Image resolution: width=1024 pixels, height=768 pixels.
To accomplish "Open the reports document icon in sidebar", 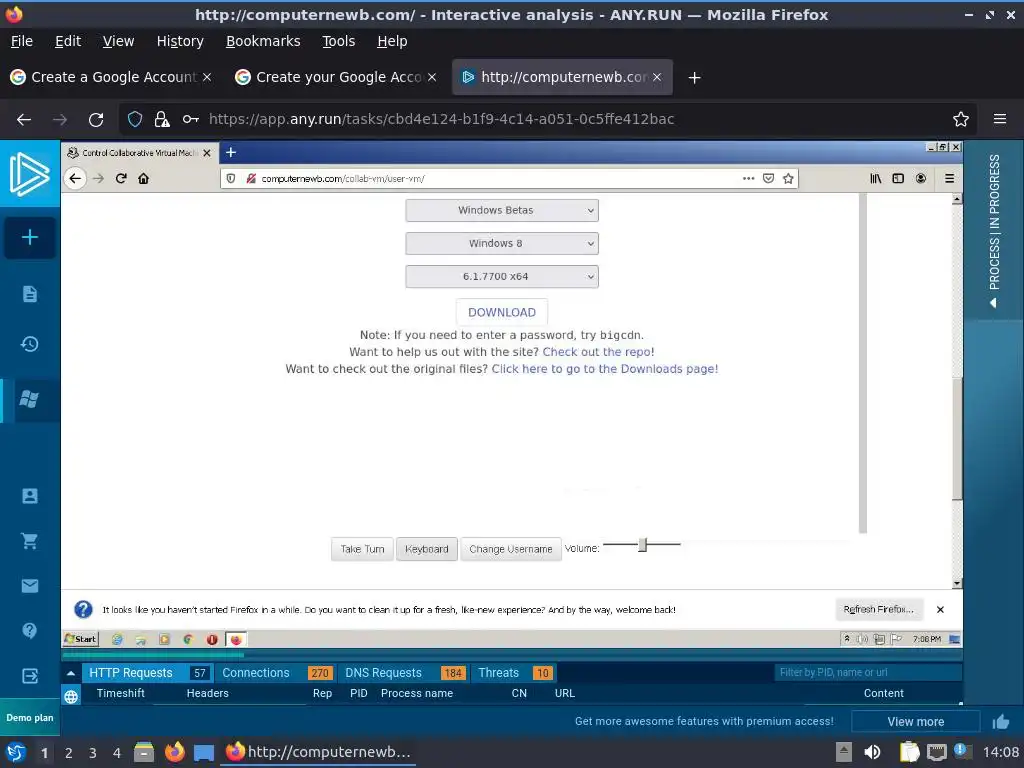I will (29, 294).
